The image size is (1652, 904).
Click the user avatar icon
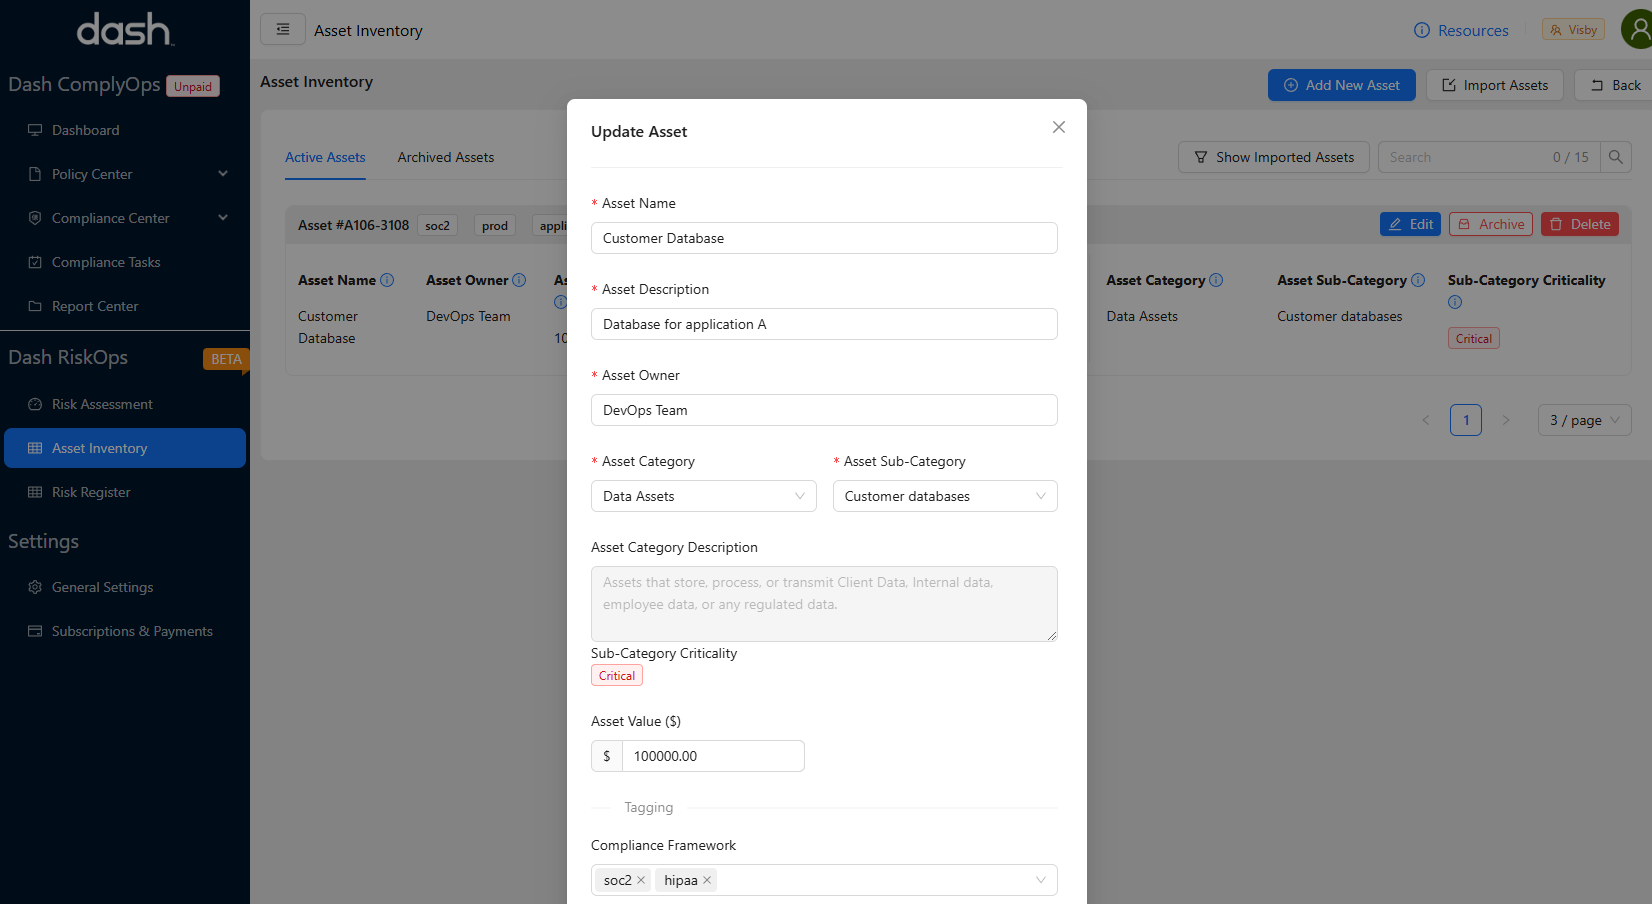(1637, 30)
